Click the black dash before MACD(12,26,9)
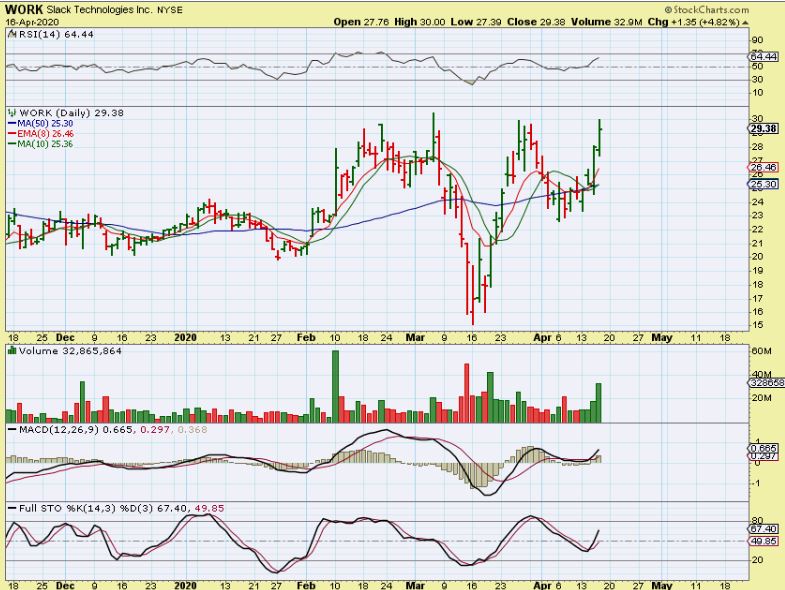Image resolution: width=785 pixels, height=590 pixels. (x=12, y=430)
